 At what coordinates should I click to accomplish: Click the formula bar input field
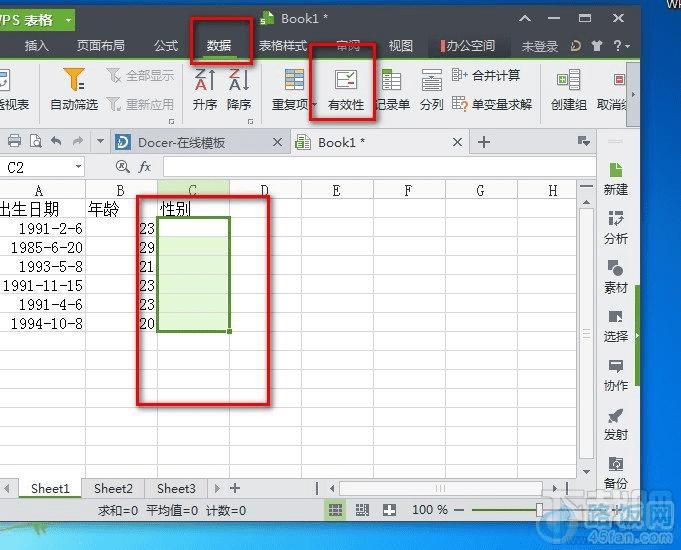click(x=379, y=167)
